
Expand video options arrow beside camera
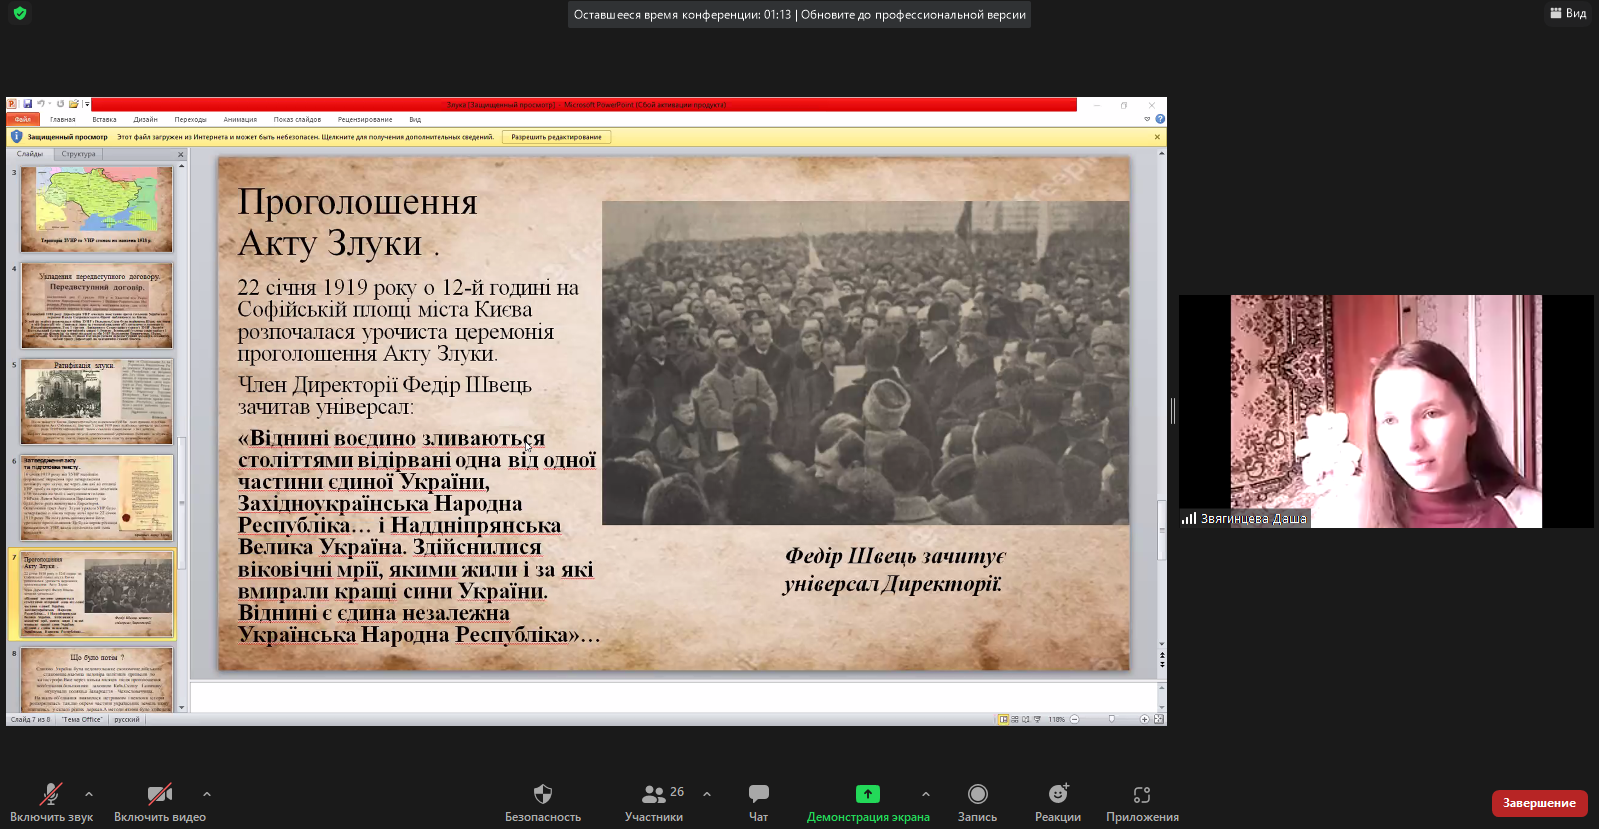point(207,794)
